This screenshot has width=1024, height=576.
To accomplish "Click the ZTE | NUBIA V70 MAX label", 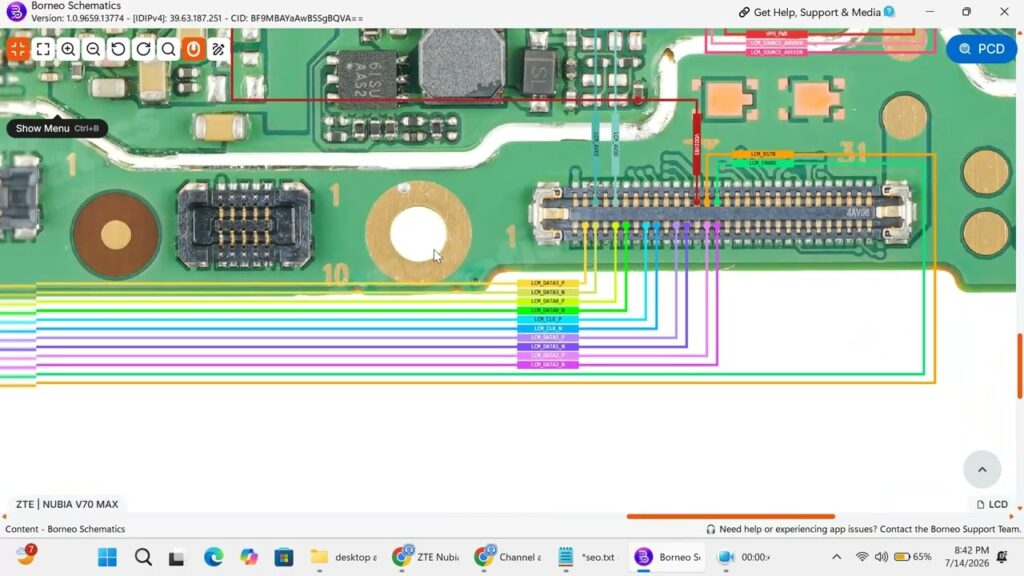I will coord(67,504).
